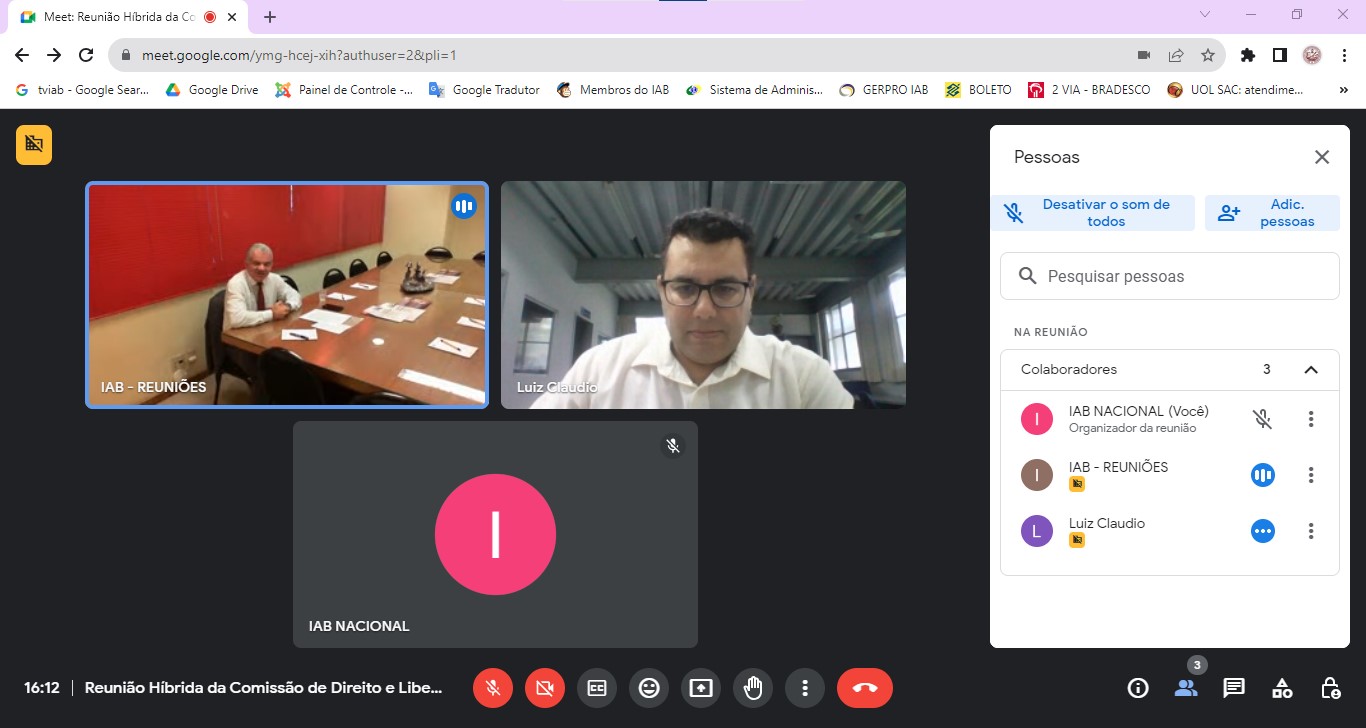The width and height of the screenshot is (1366, 728).
Task: Open more options for Luiz Claudio
Action: click(1311, 531)
